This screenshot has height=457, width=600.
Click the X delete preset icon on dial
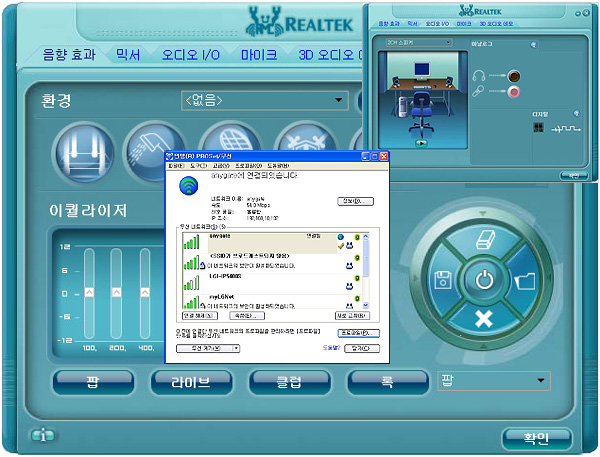pos(484,319)
